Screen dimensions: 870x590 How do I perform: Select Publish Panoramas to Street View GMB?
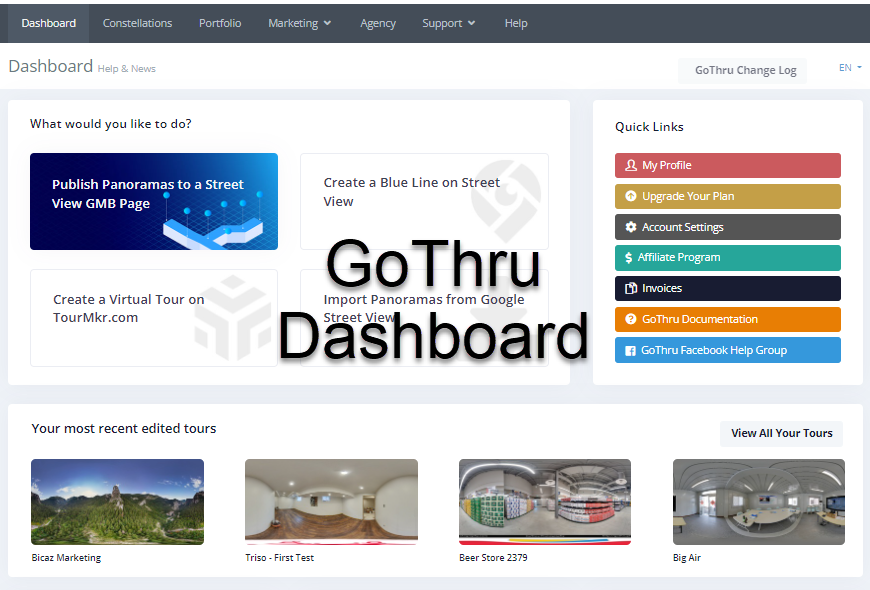[x=153, y=201]
